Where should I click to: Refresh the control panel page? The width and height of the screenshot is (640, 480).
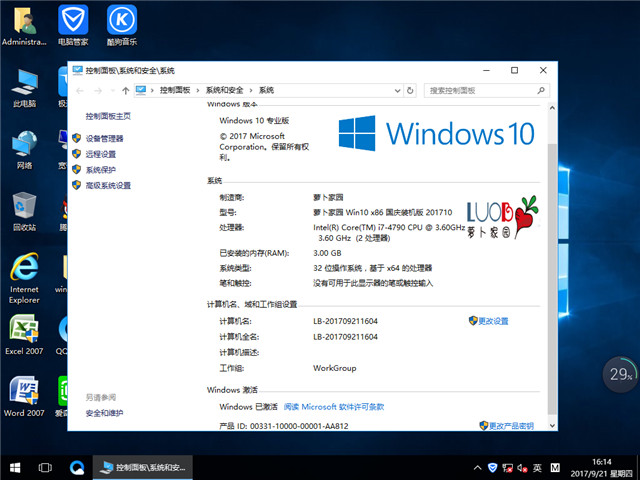point(410,91)
